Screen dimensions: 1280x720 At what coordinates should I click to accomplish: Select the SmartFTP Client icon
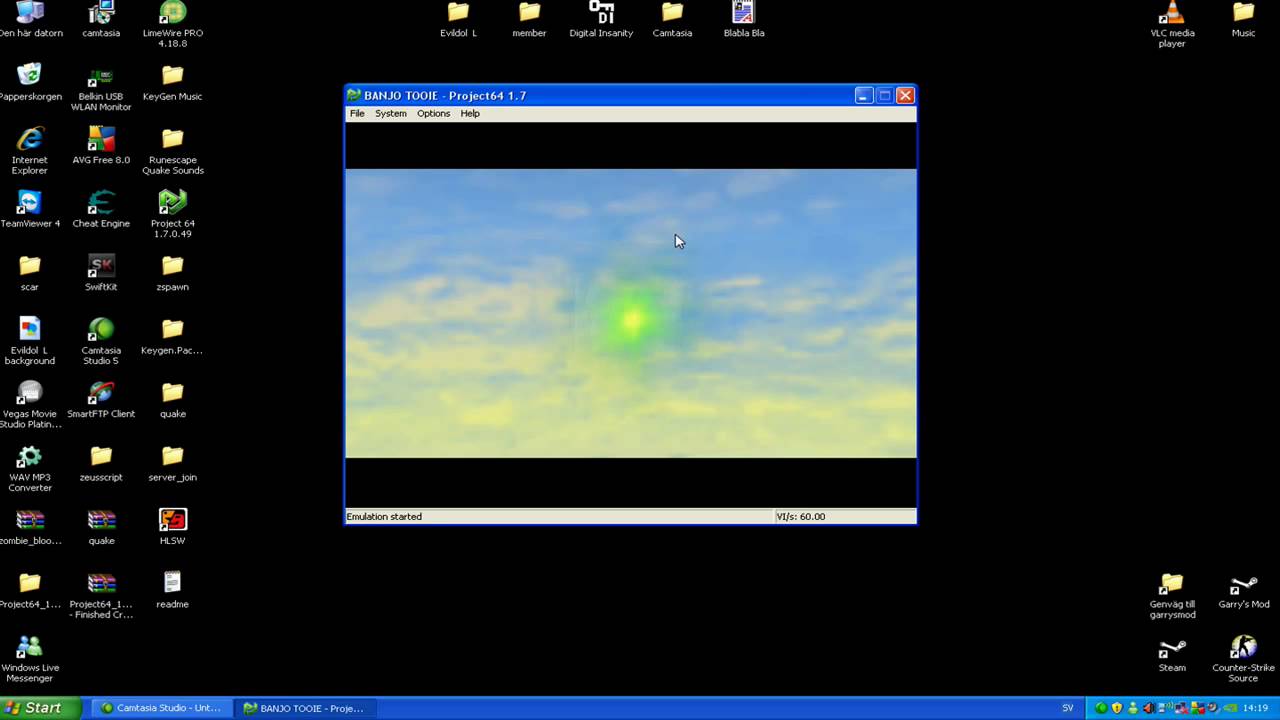[x=101, y=399]
